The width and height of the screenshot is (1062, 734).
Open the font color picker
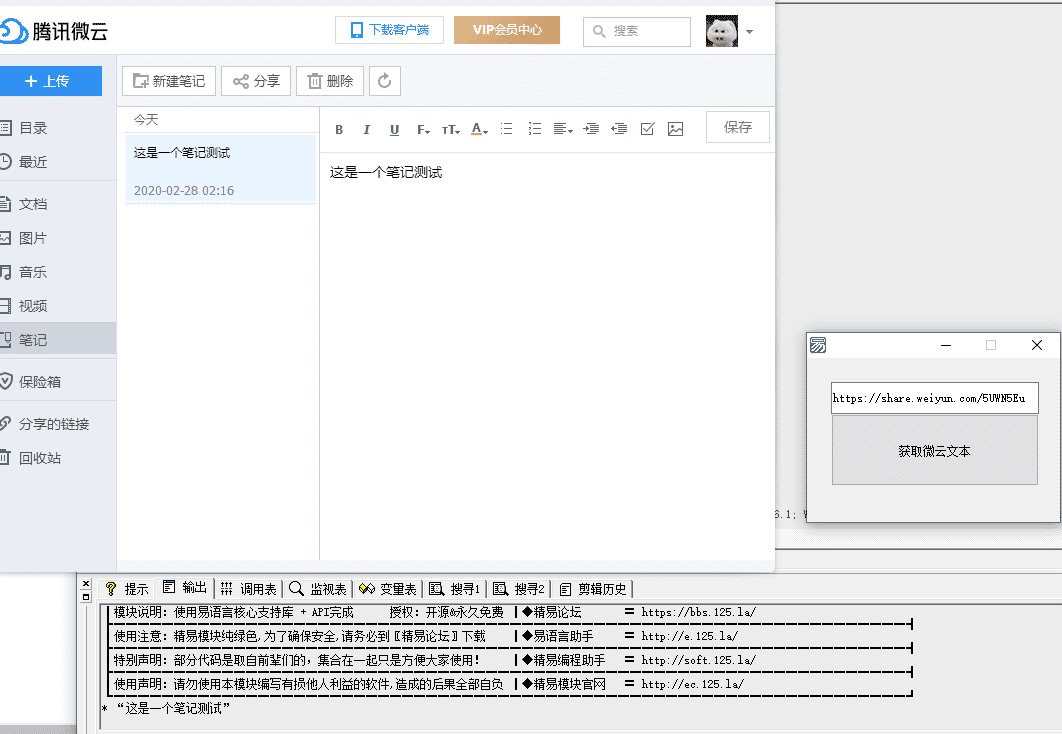tap(480, 129)
